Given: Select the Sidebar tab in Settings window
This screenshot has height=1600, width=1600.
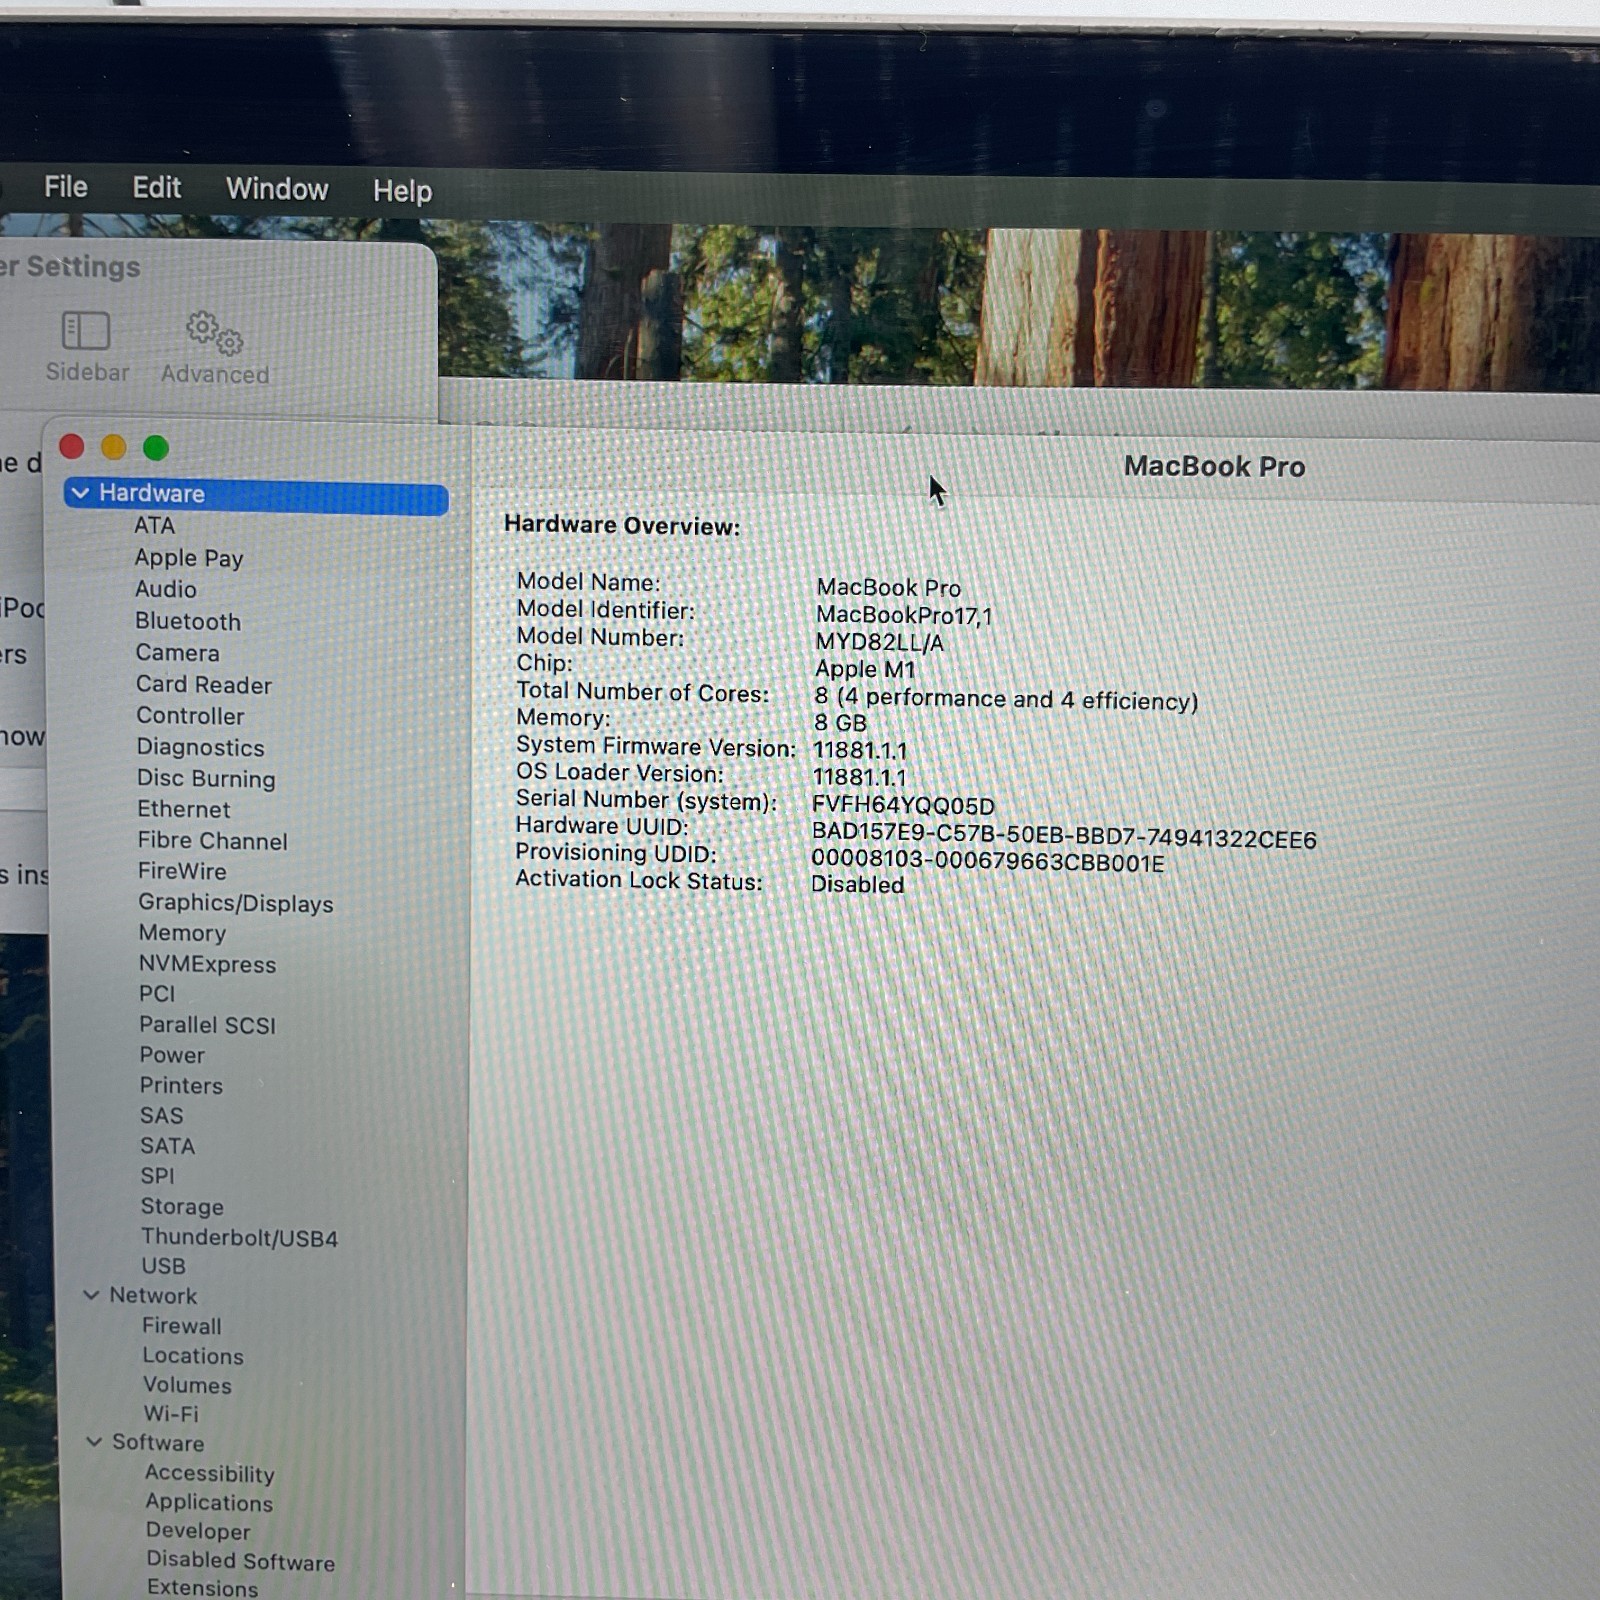Looking at the screenshot, I should coord(87,346).
